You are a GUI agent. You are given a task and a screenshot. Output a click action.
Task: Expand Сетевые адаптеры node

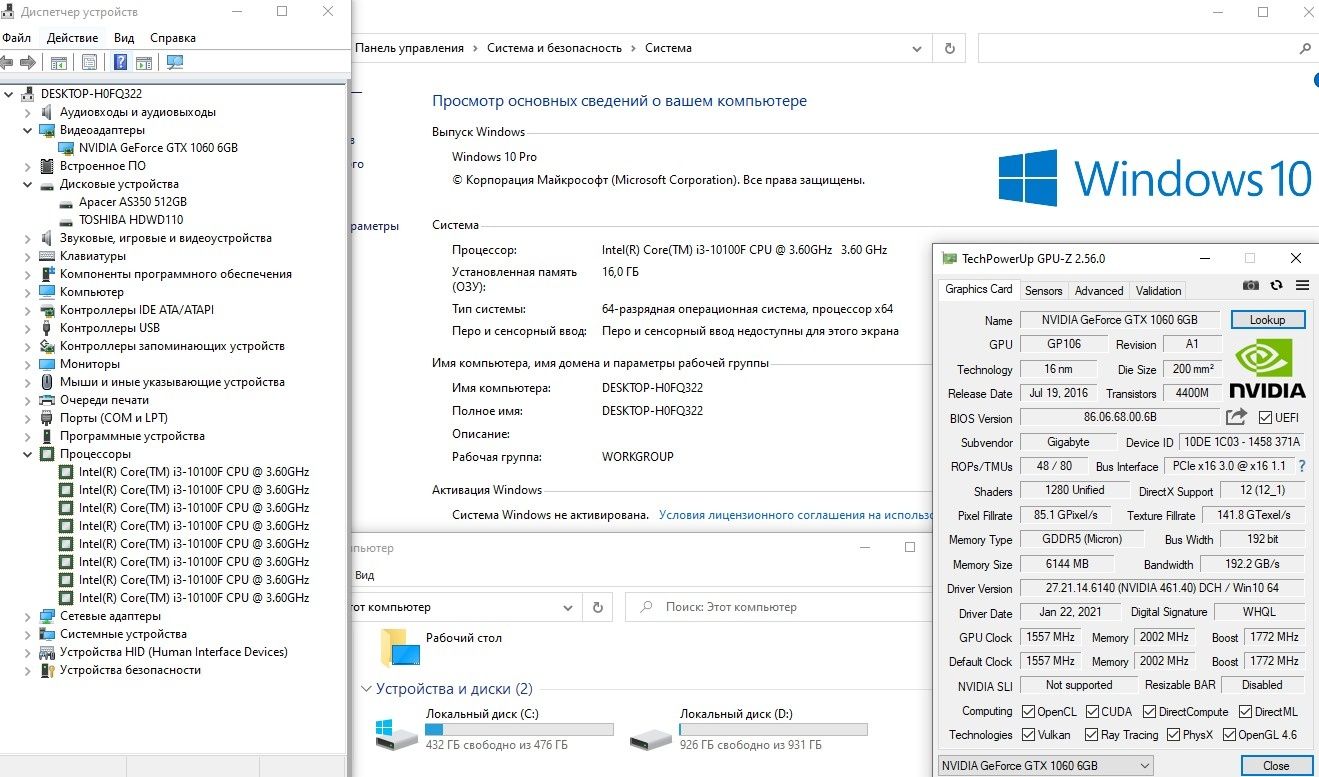(28, 616)
